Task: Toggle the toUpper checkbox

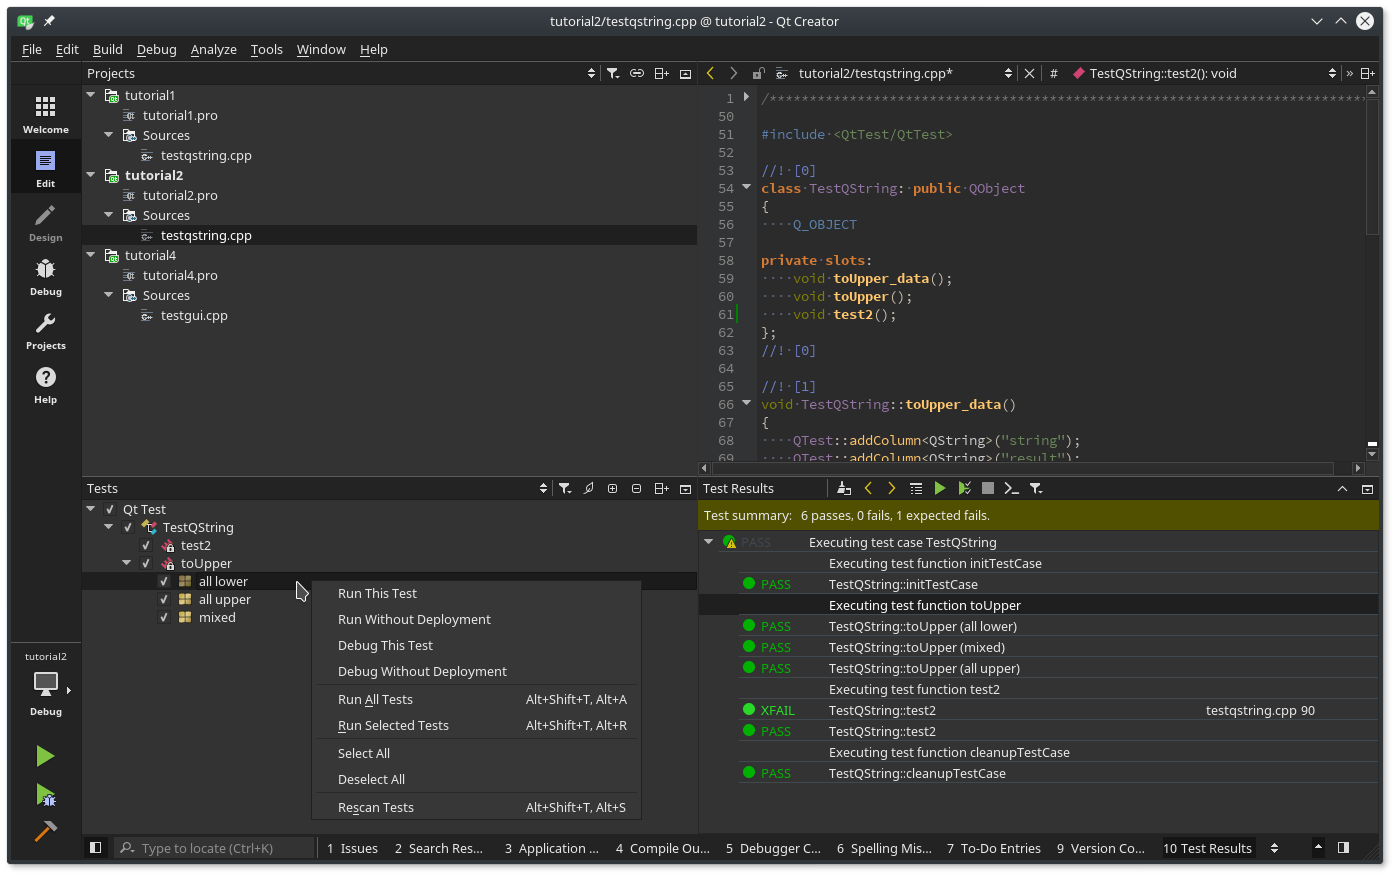Action: pos(146,564)
